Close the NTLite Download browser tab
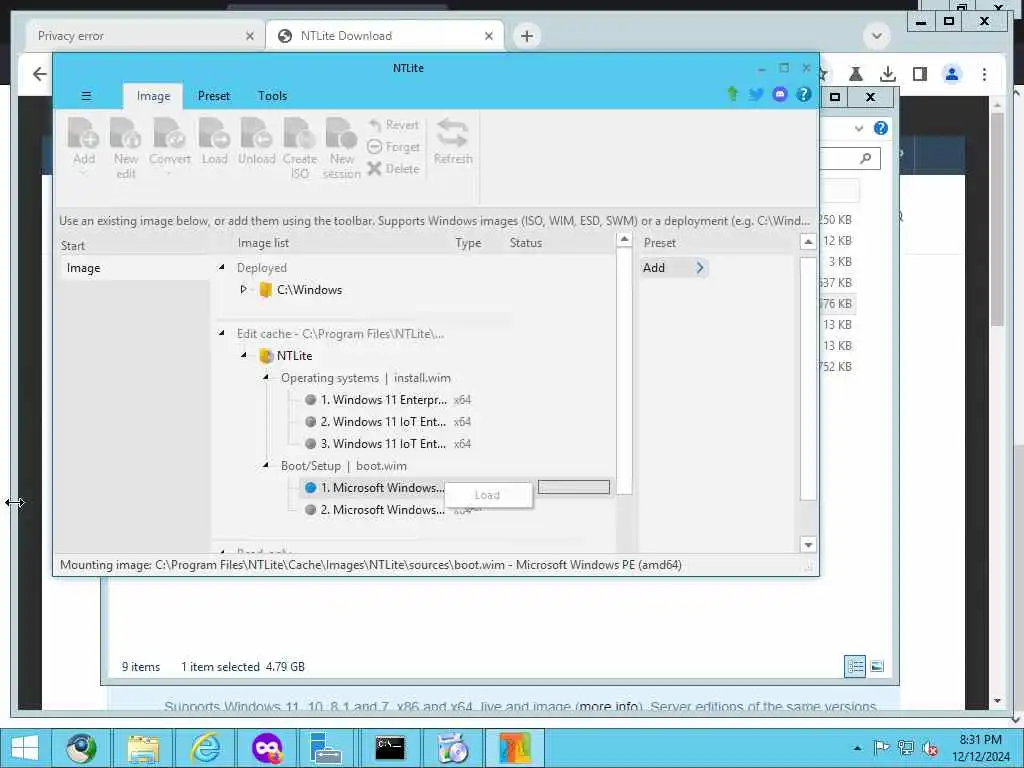The width and height of the screenshot is (1024, 768). (488, 37)
